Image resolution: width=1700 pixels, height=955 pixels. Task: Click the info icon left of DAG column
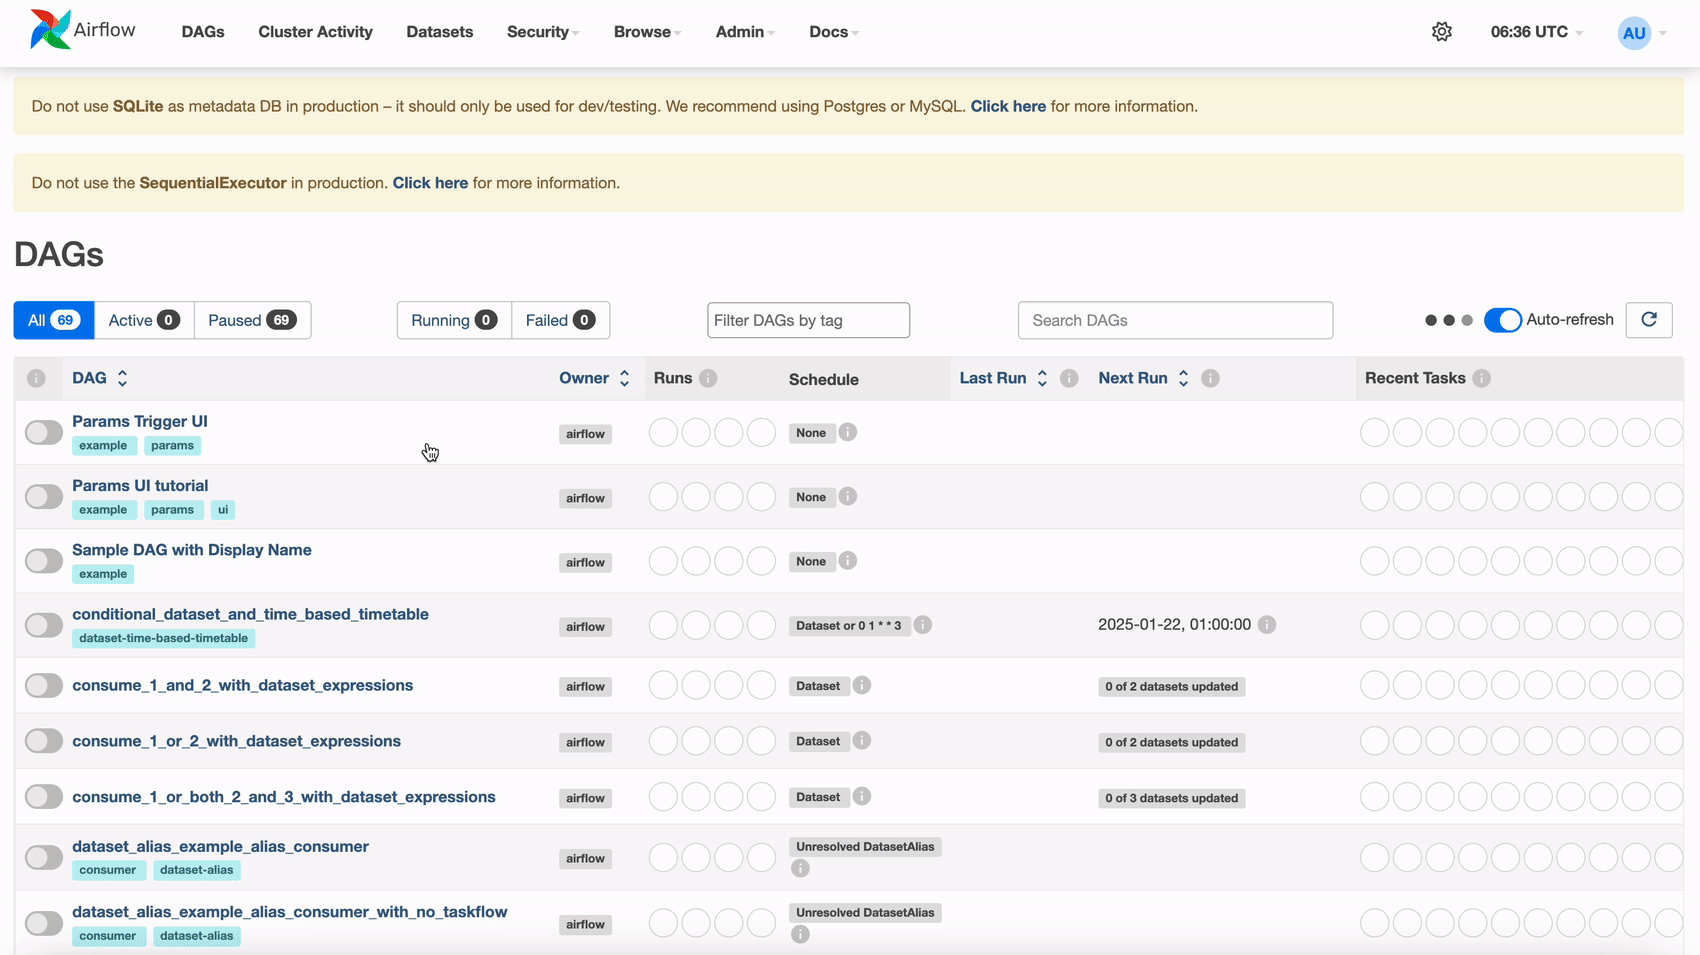pos(37,378)
